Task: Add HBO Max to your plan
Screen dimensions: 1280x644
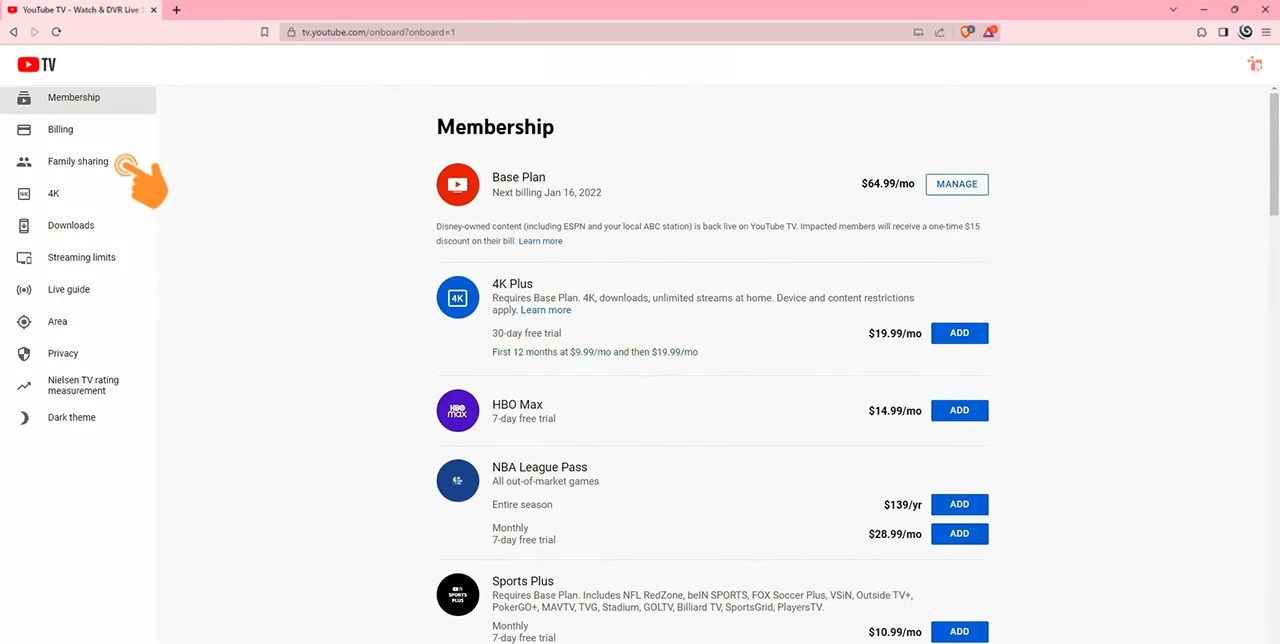Action: tap(959, 410)
